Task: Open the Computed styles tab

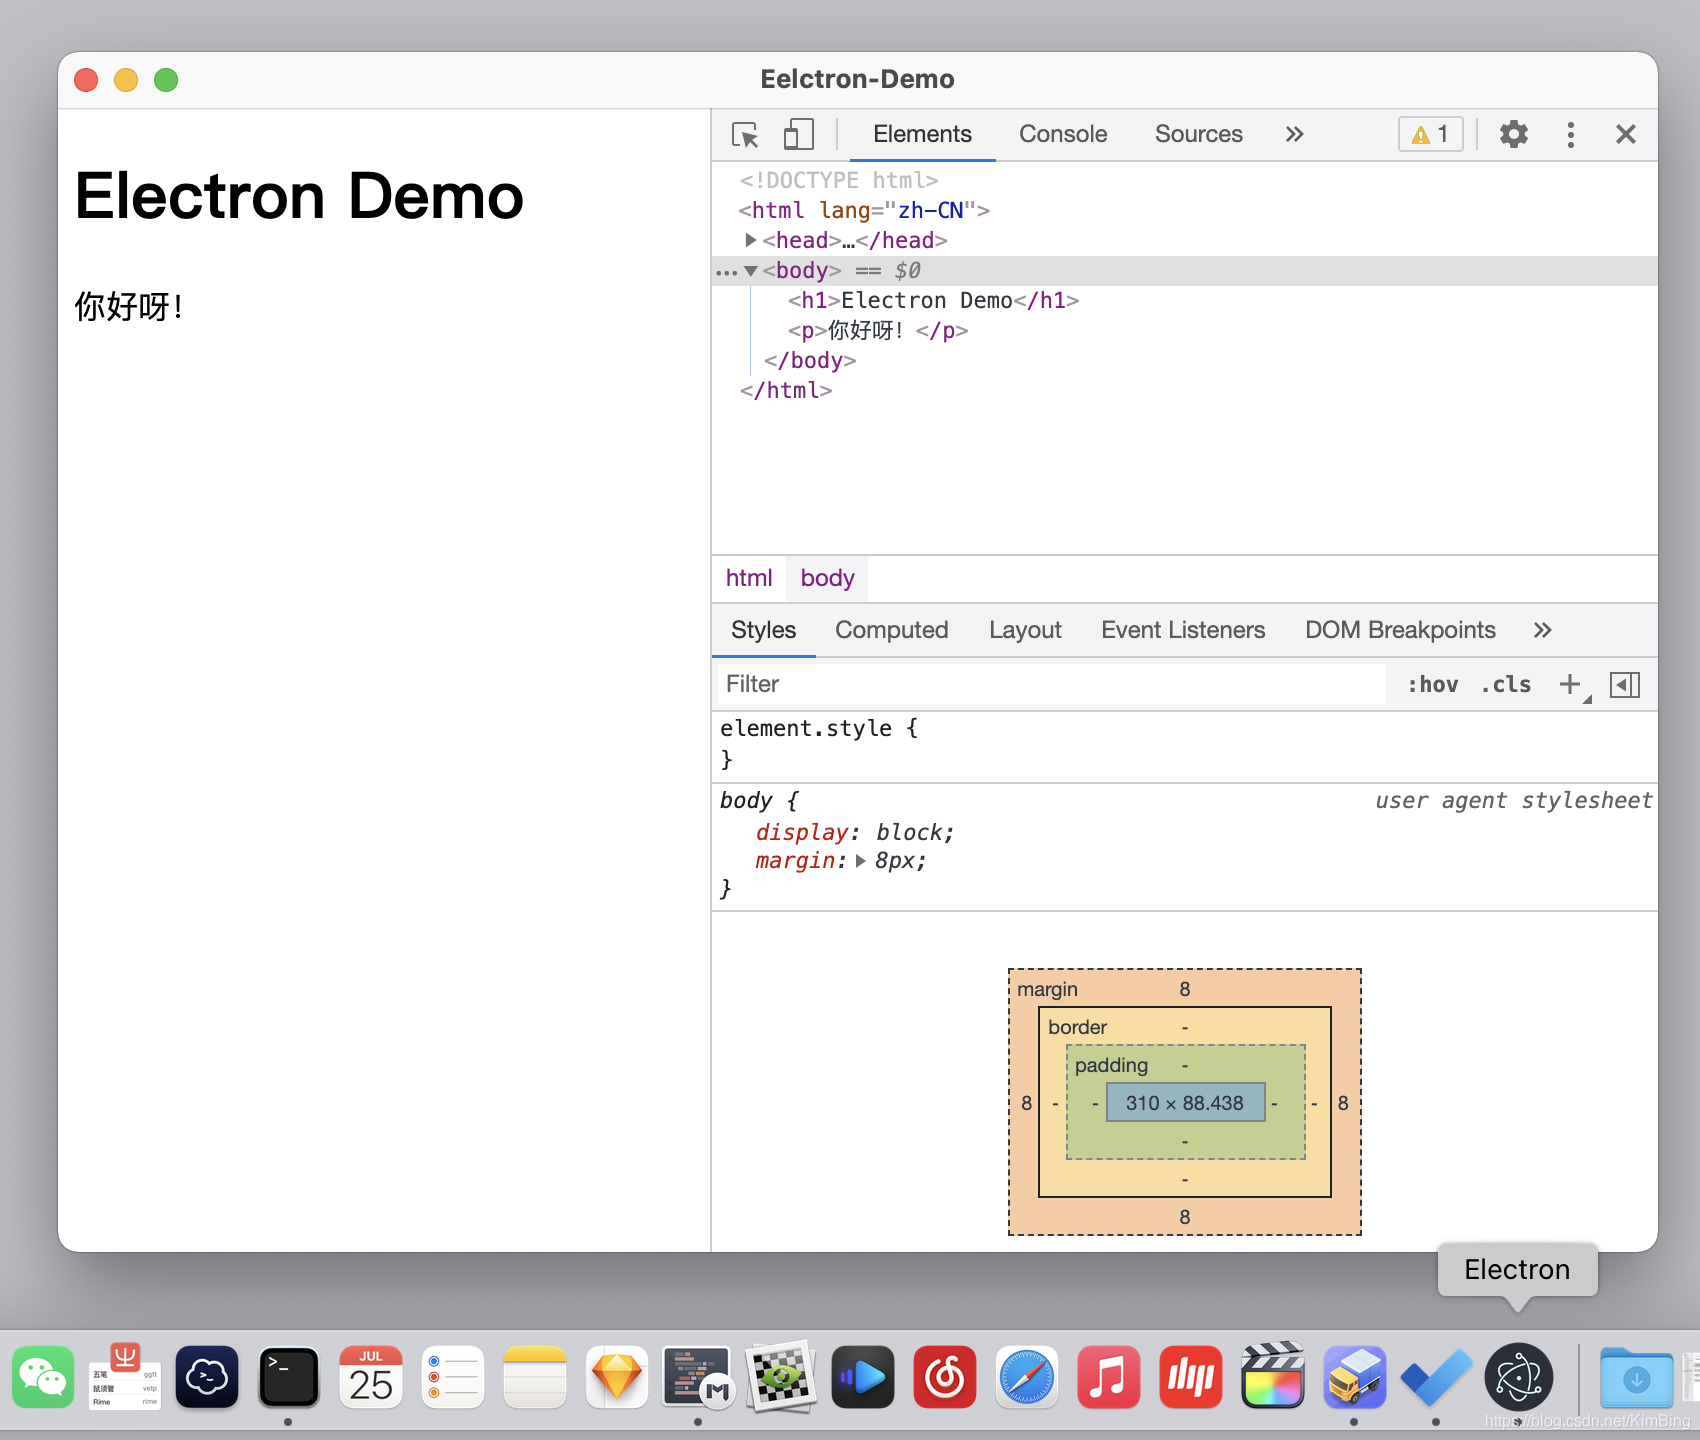Action: [891, 630]
